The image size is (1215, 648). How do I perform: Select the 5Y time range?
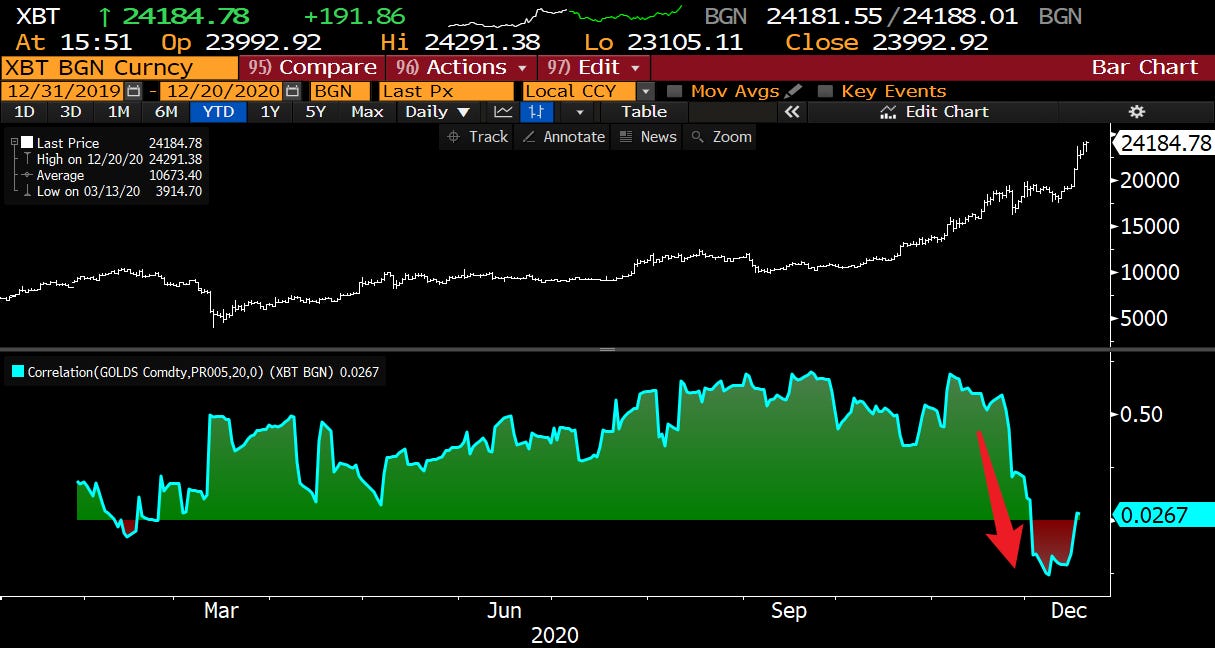(316, 112)
